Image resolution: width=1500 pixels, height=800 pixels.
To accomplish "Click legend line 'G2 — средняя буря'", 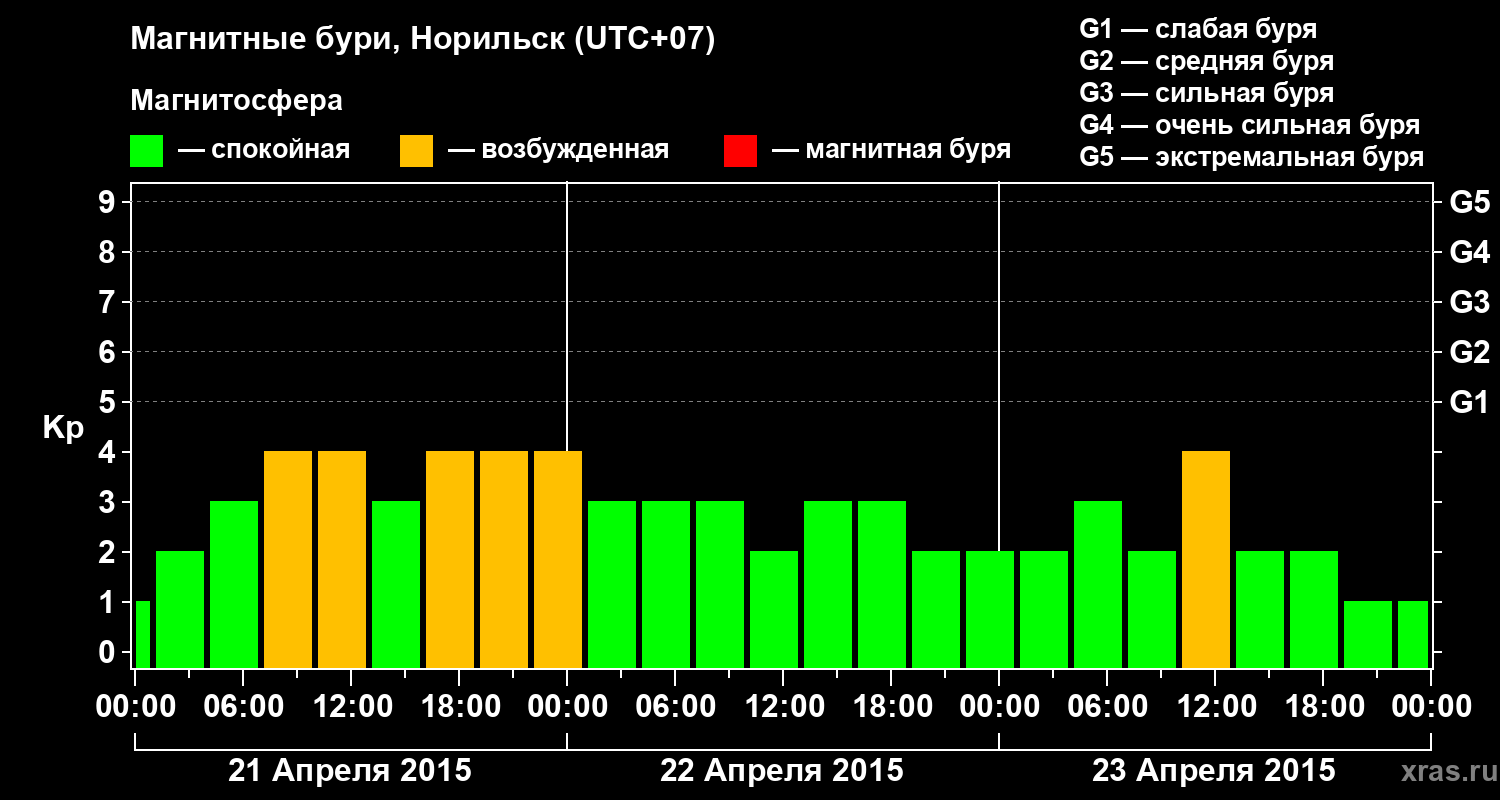I will [x=1207, y=61].
